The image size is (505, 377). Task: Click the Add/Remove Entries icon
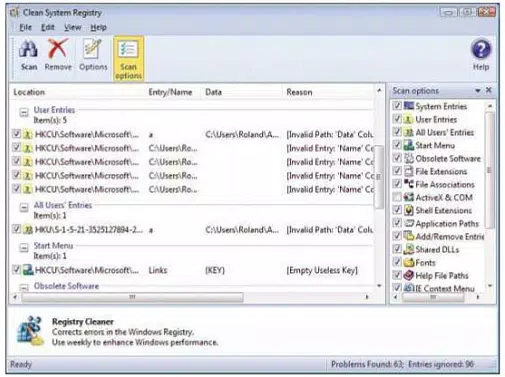(x=409, y=236)
